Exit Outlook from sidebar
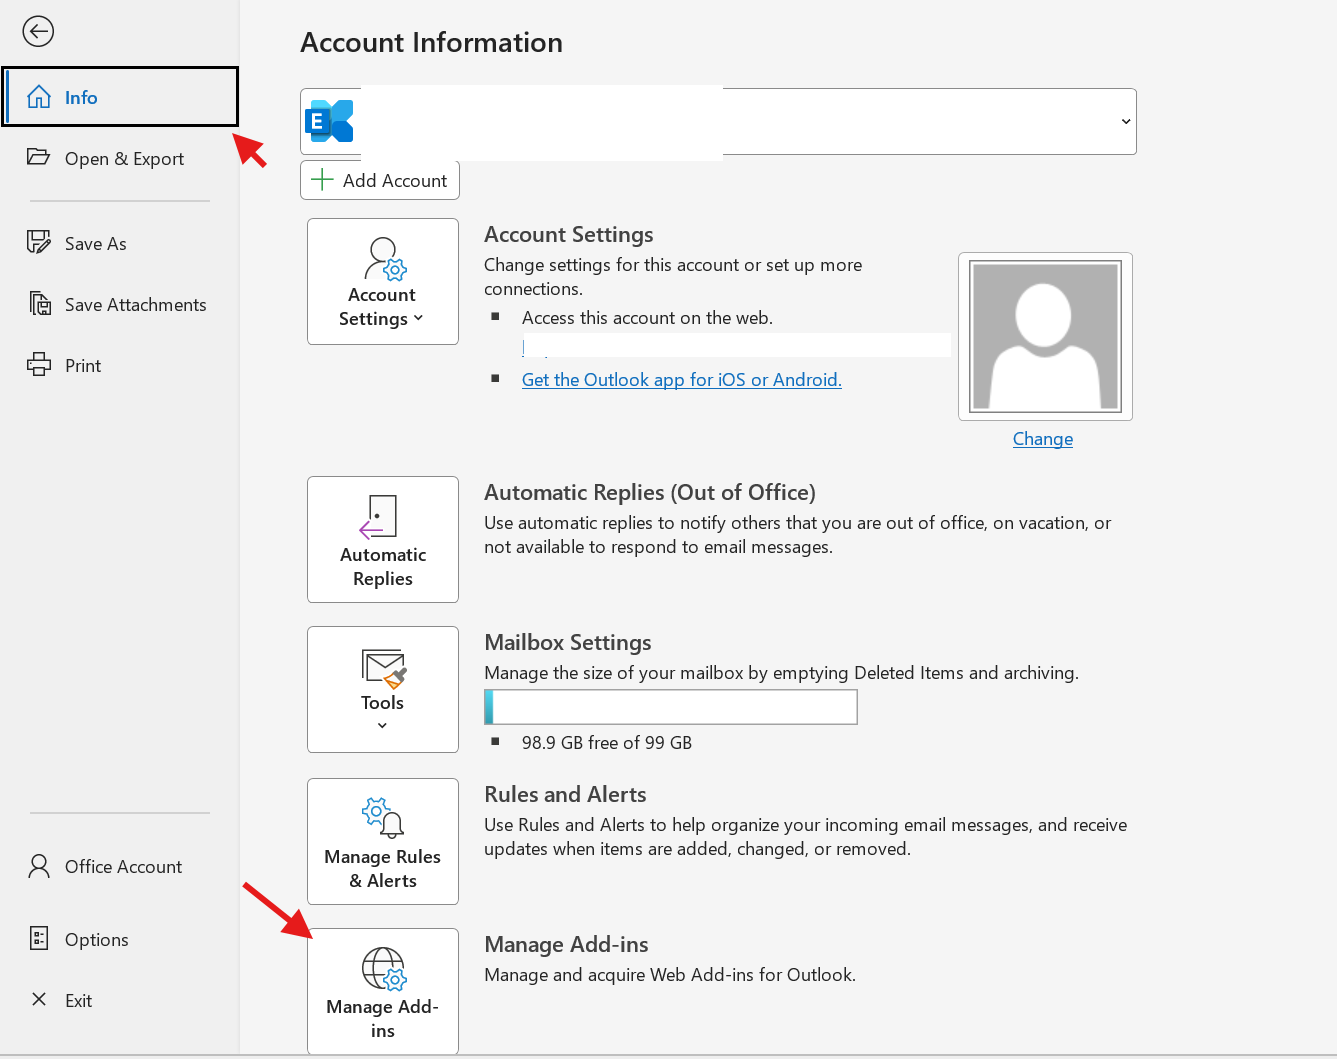1337x1059 pixels. tap(120, 1000)
